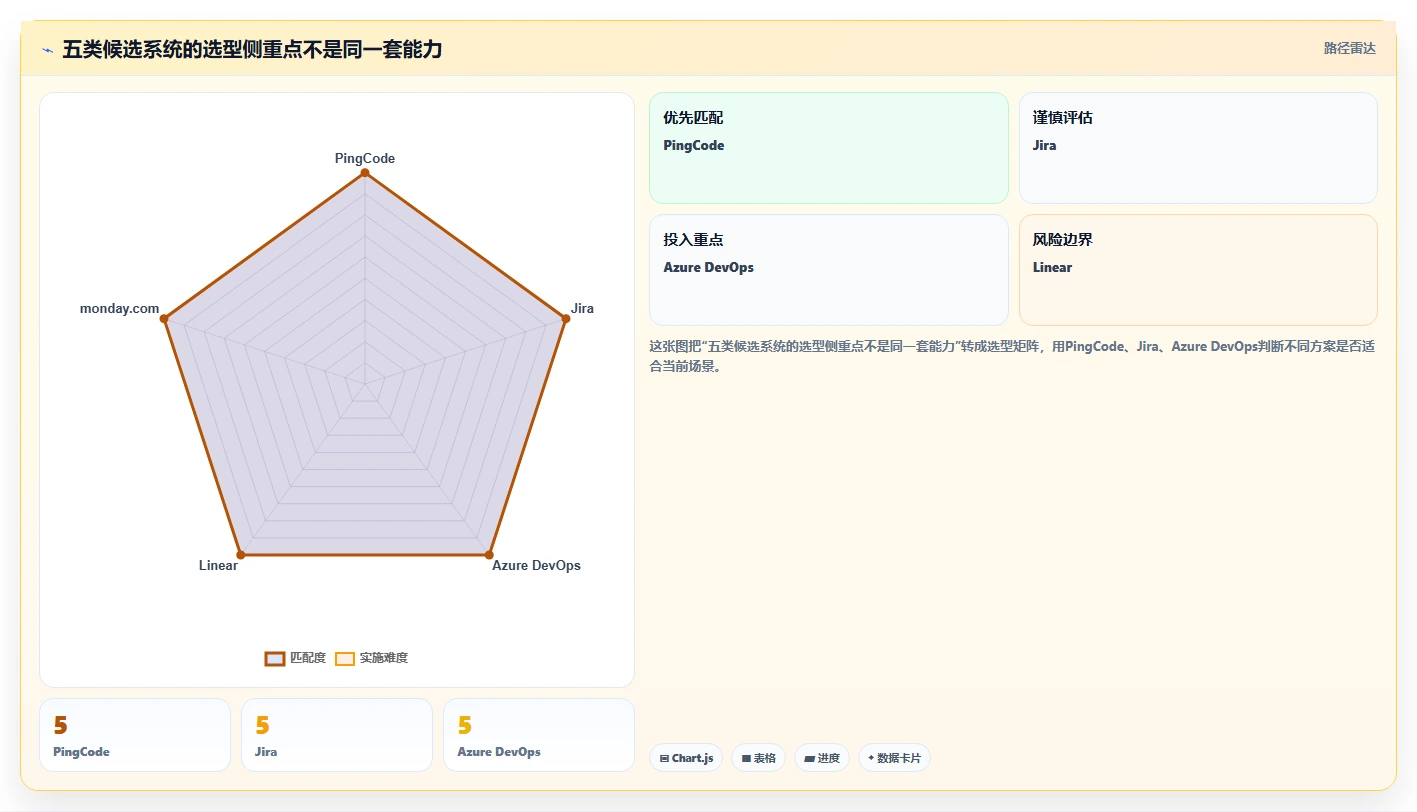
Task: Select the Jira radar data point
Action: [565, 318]
